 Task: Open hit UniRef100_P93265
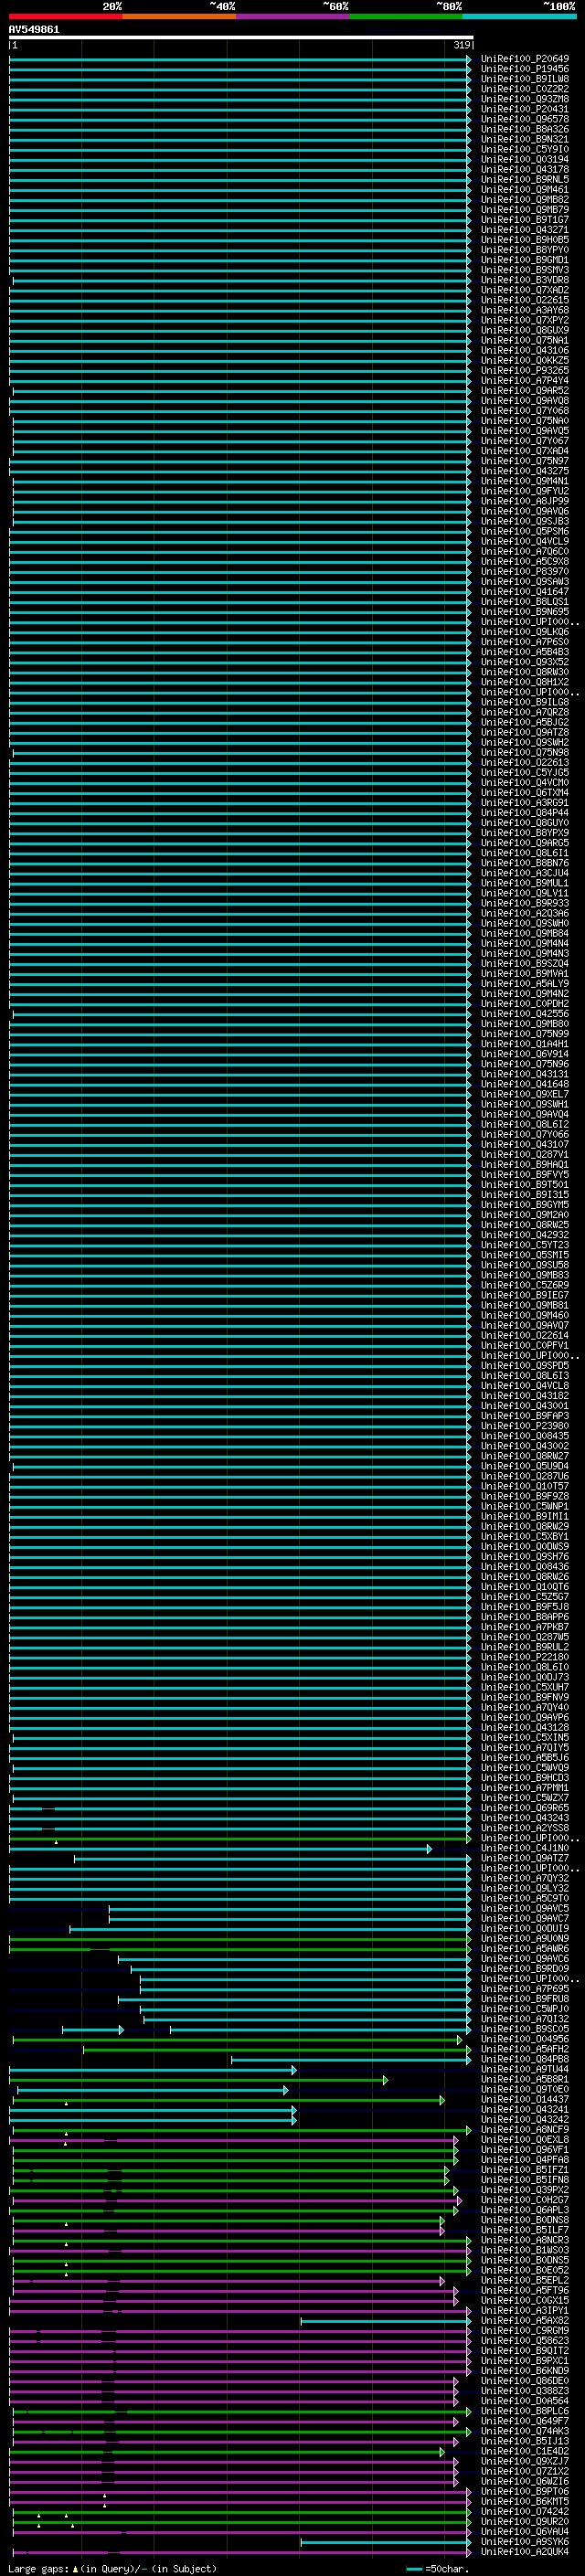pyautogui.click(x=524, y=370)
